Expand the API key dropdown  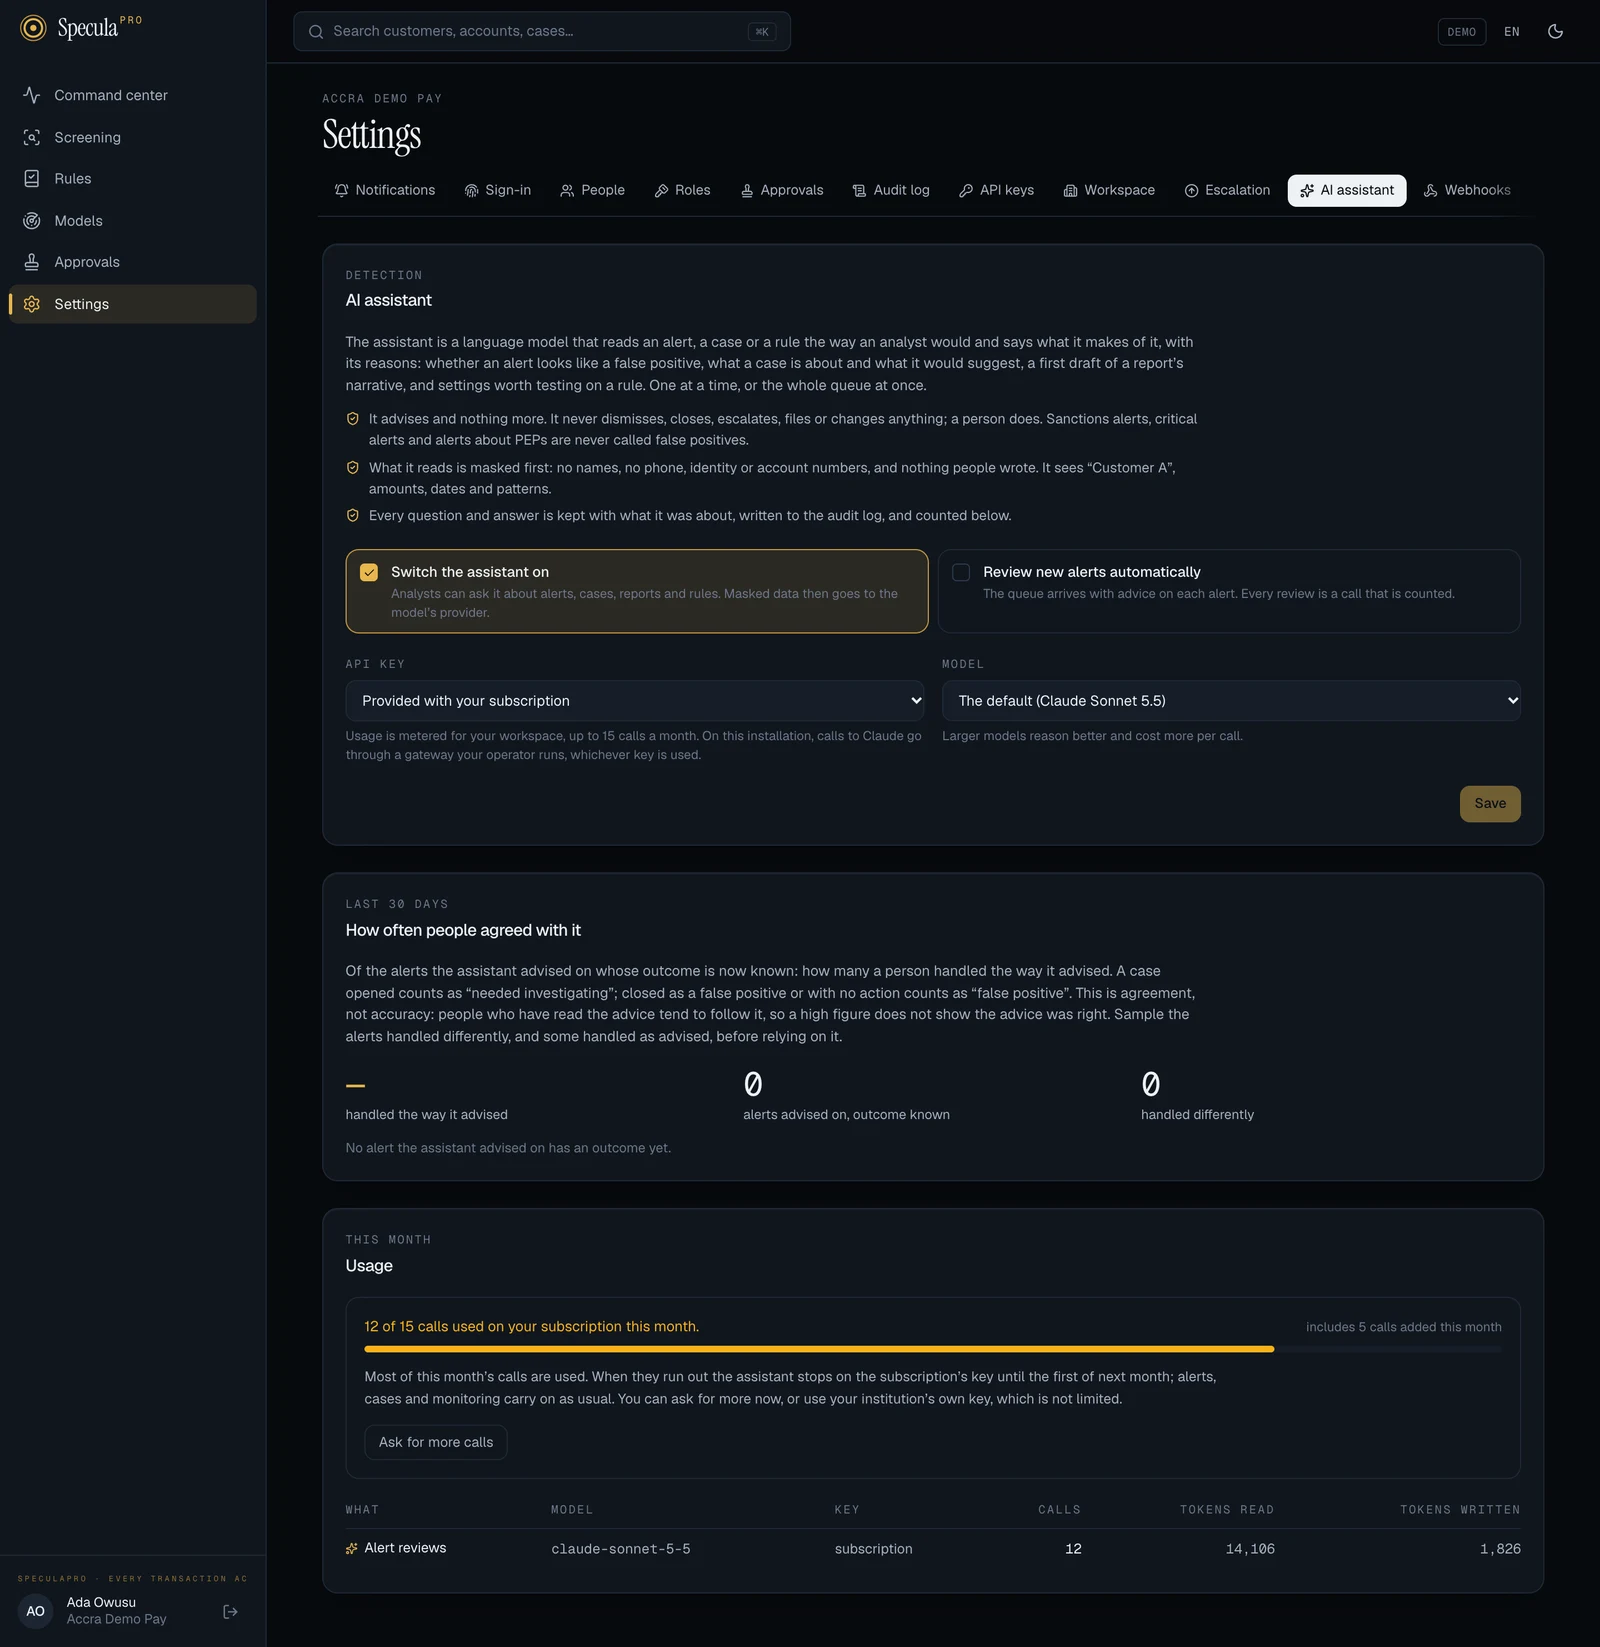pos(635,701)
